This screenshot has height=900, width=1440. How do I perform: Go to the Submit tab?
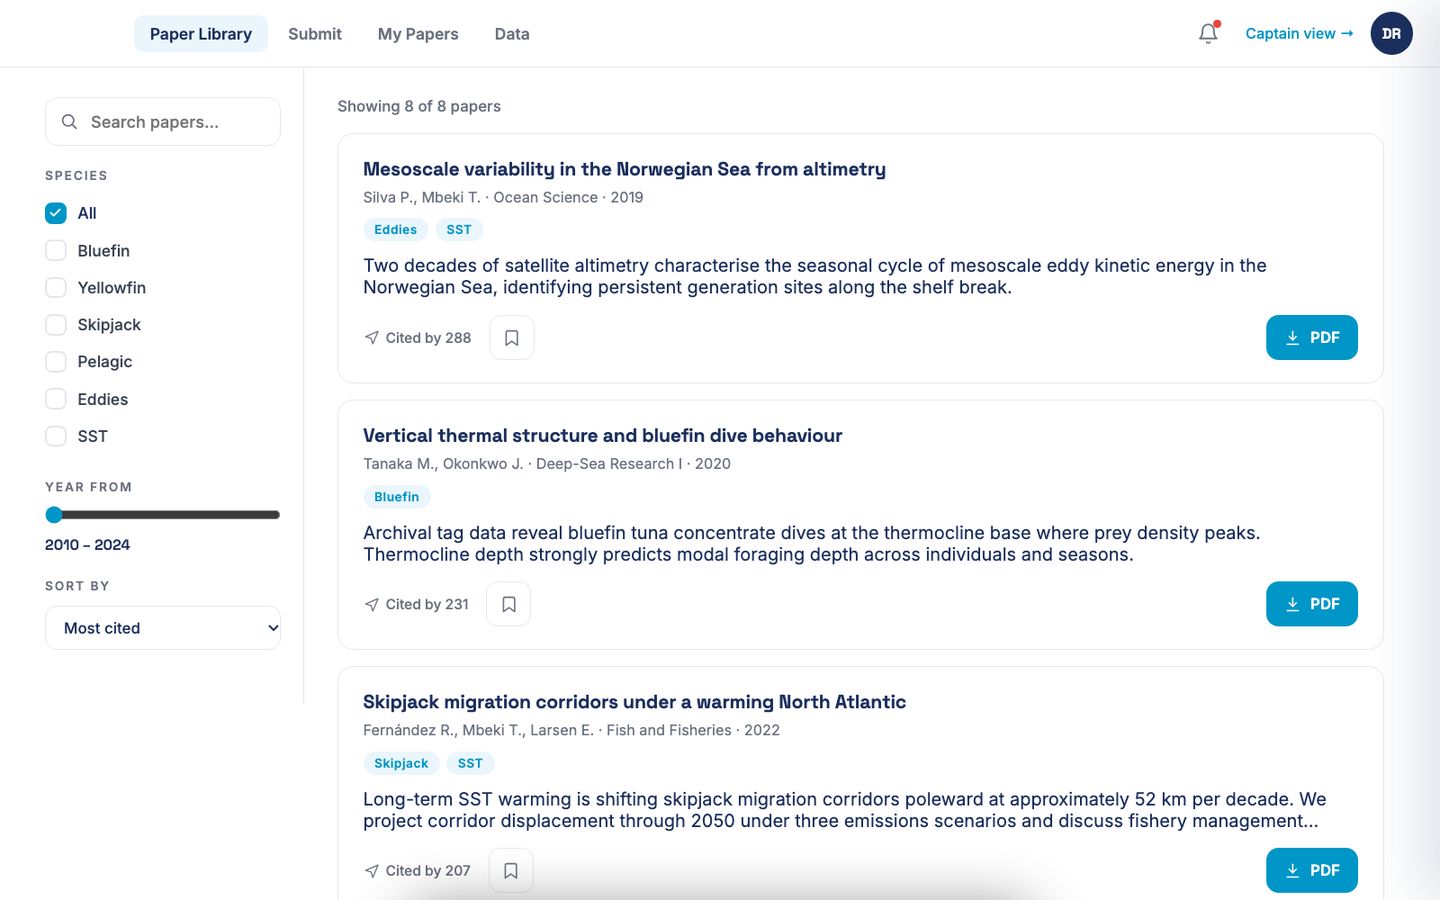(315, 34)
